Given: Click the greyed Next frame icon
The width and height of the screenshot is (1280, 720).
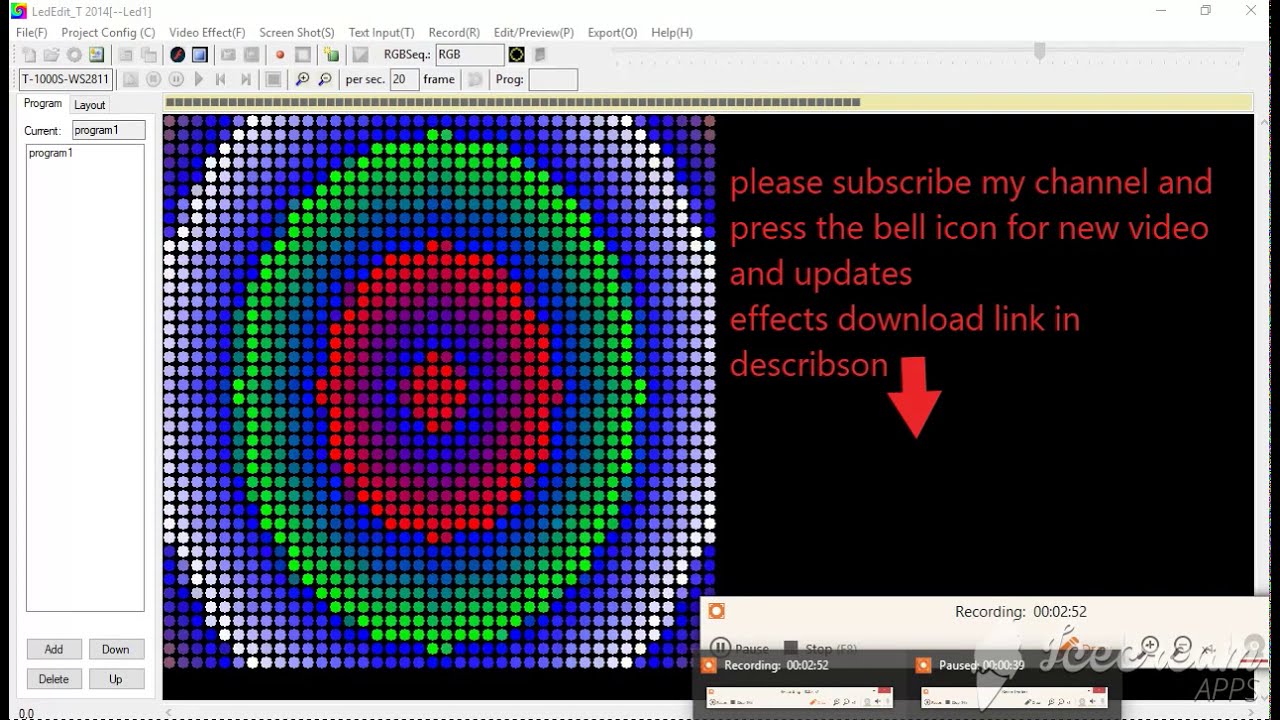Looking at the screenshot, I should 245,79.
